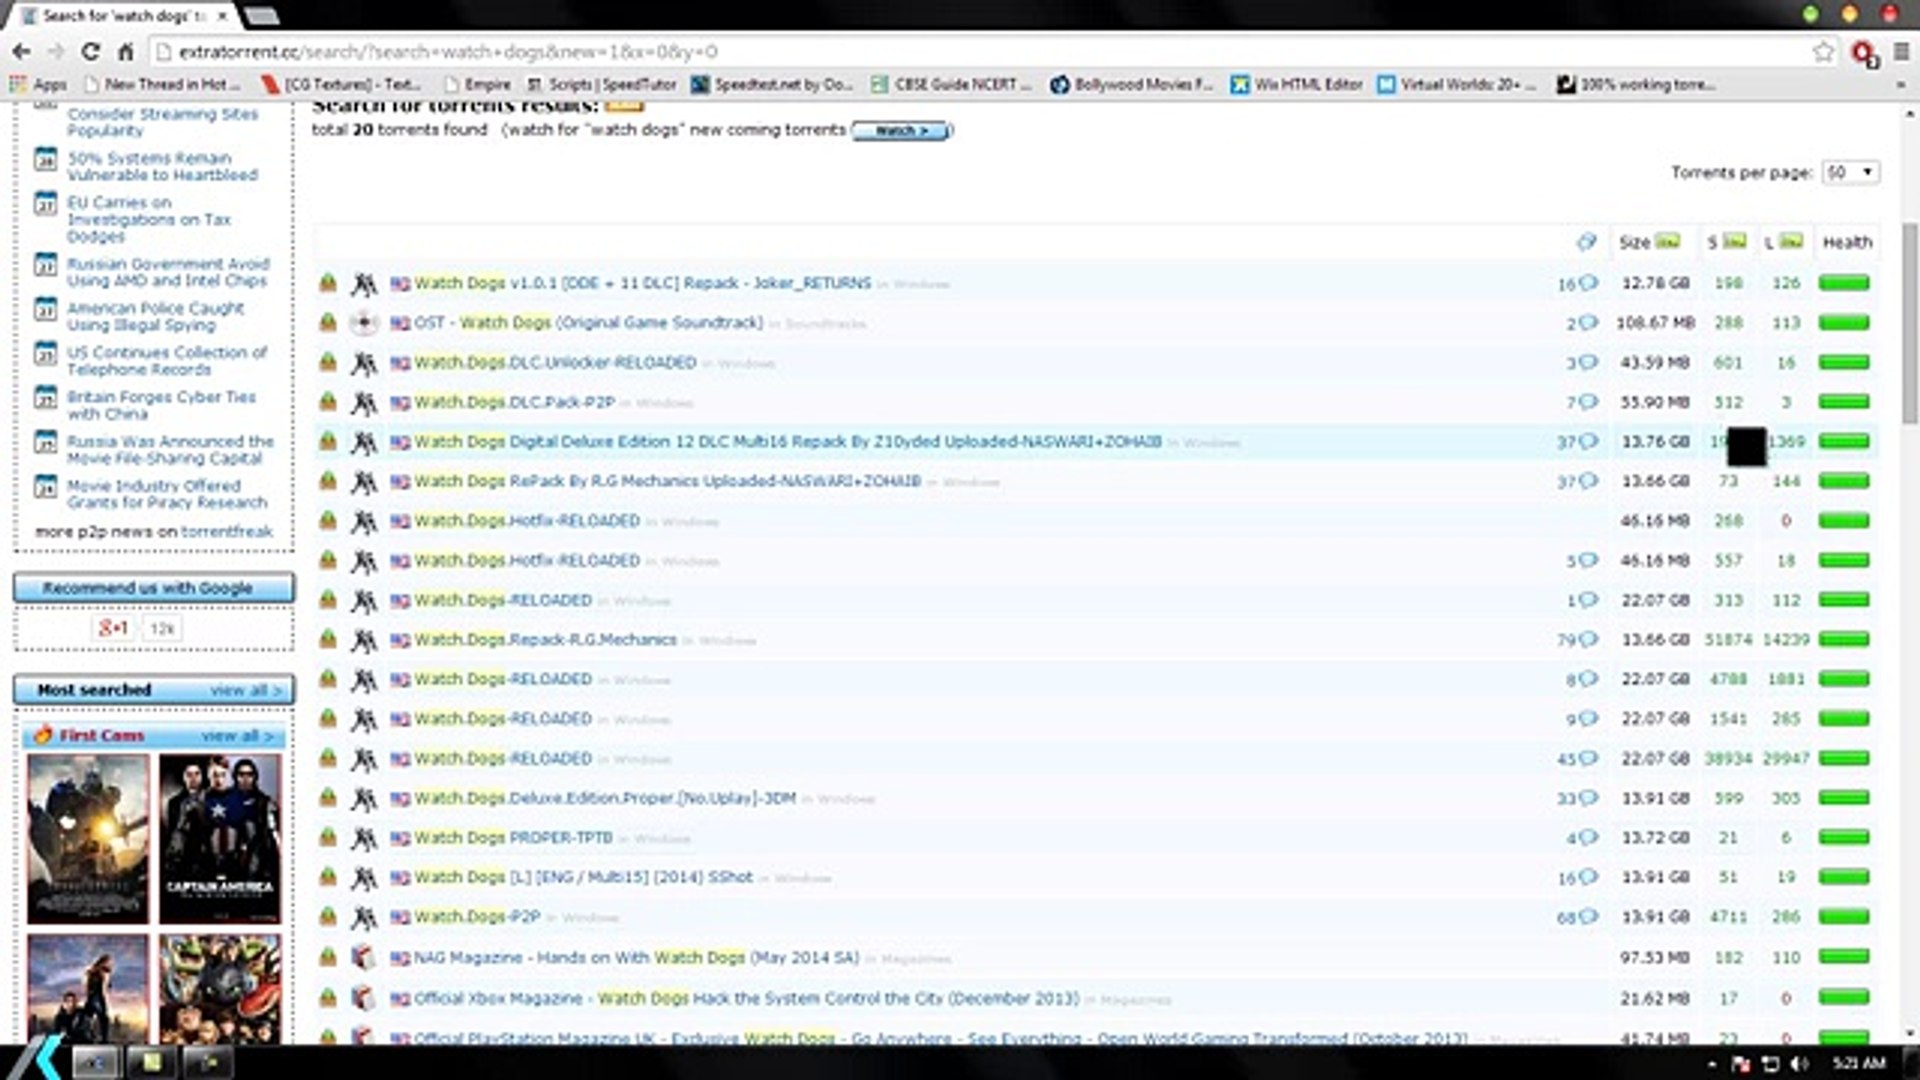
Task: Click the health bar of Watch Dogs PROPER-TPTB
Action: click(1844, 837)
